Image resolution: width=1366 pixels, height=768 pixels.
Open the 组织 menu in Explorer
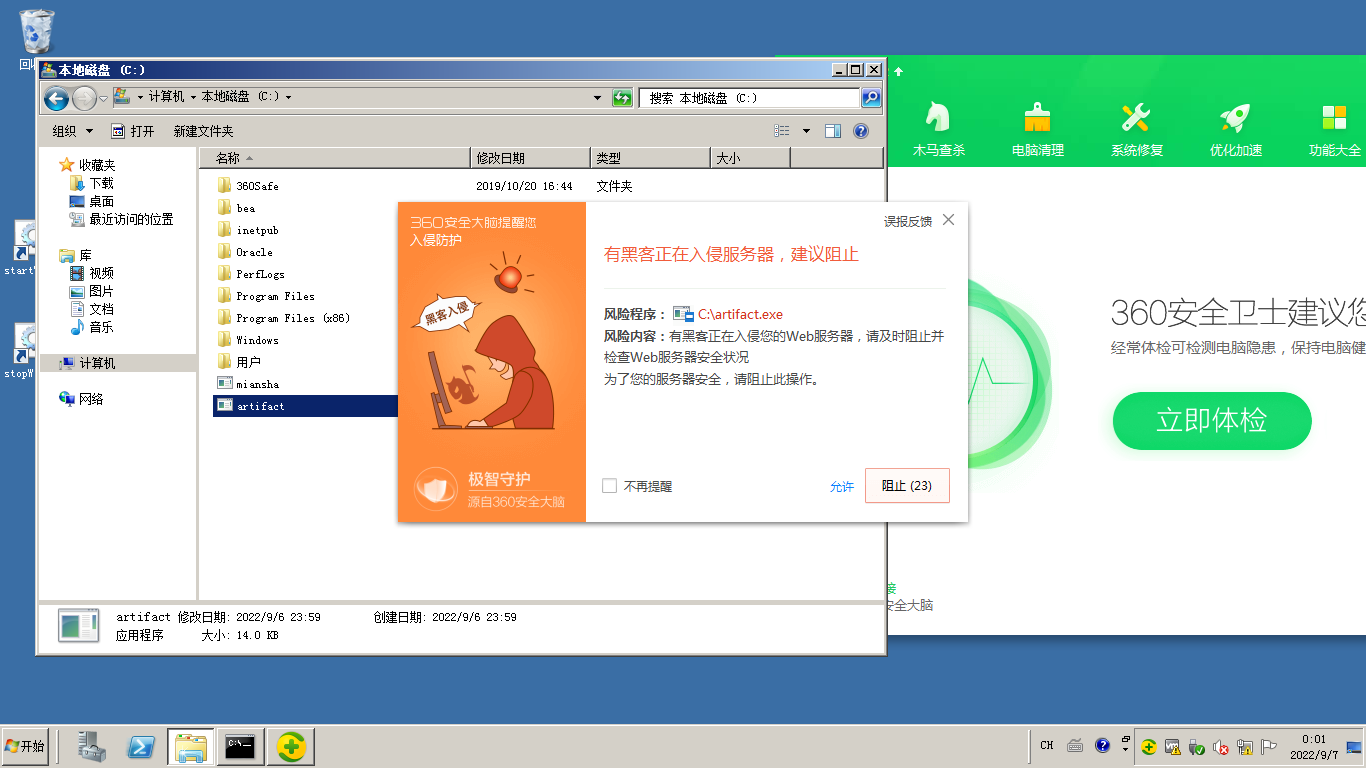[x=72, y=131]
